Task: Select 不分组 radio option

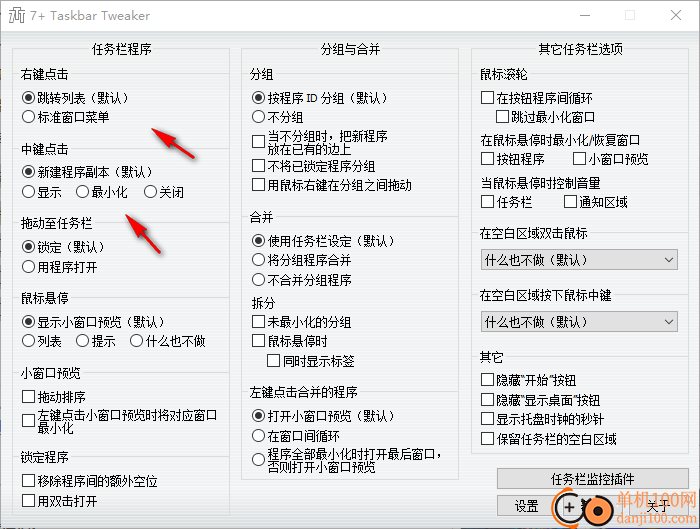Action: [258, 117]
